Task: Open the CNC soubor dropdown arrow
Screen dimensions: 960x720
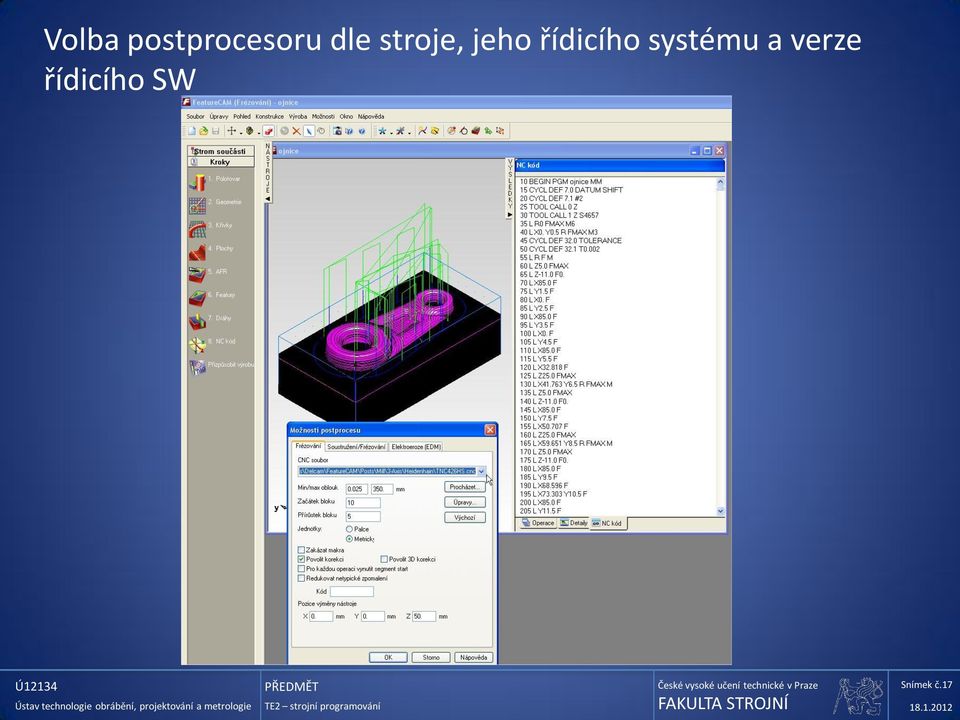Action: pos(481,471)
